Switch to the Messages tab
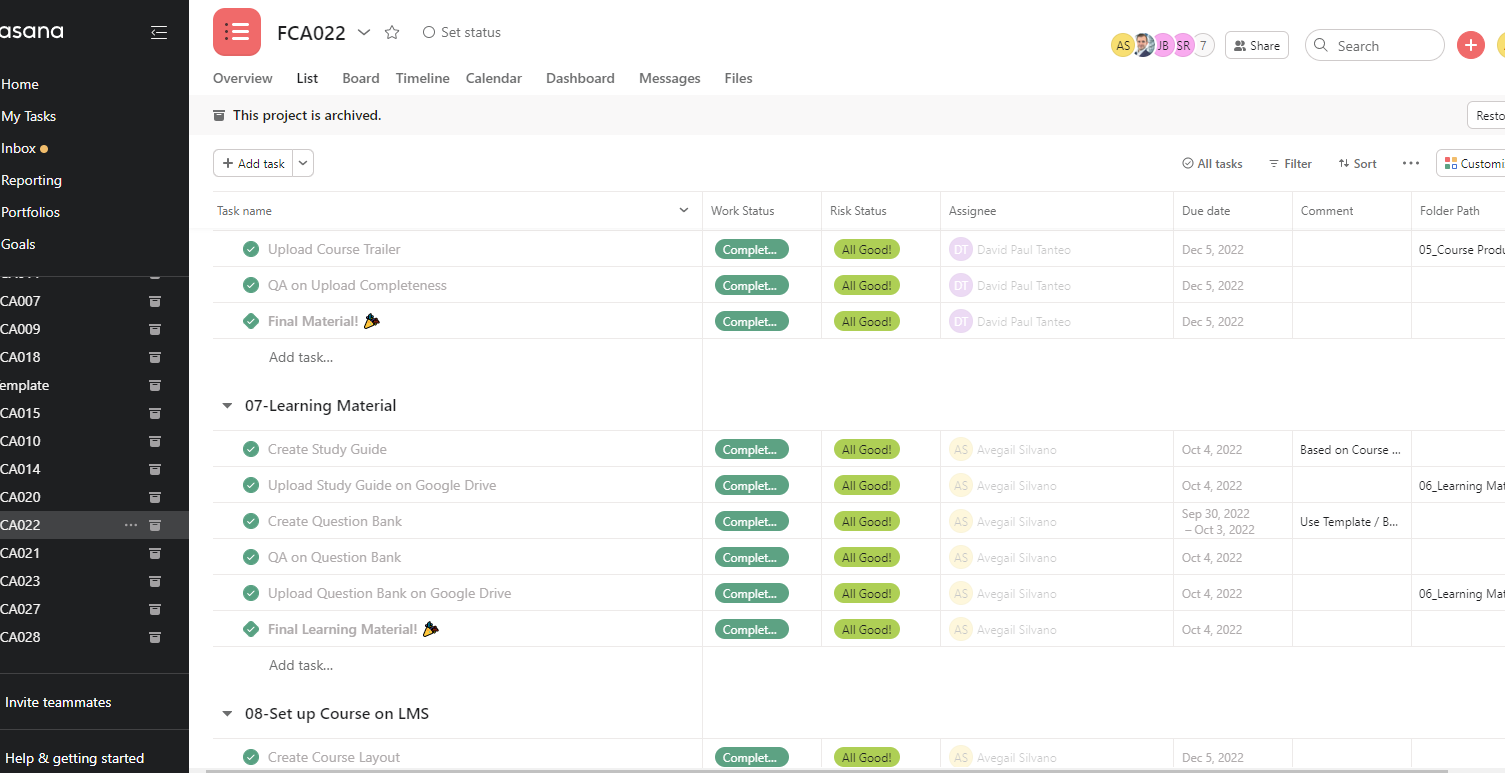Viewport: 1505px width, 773px height. point(670,78)
